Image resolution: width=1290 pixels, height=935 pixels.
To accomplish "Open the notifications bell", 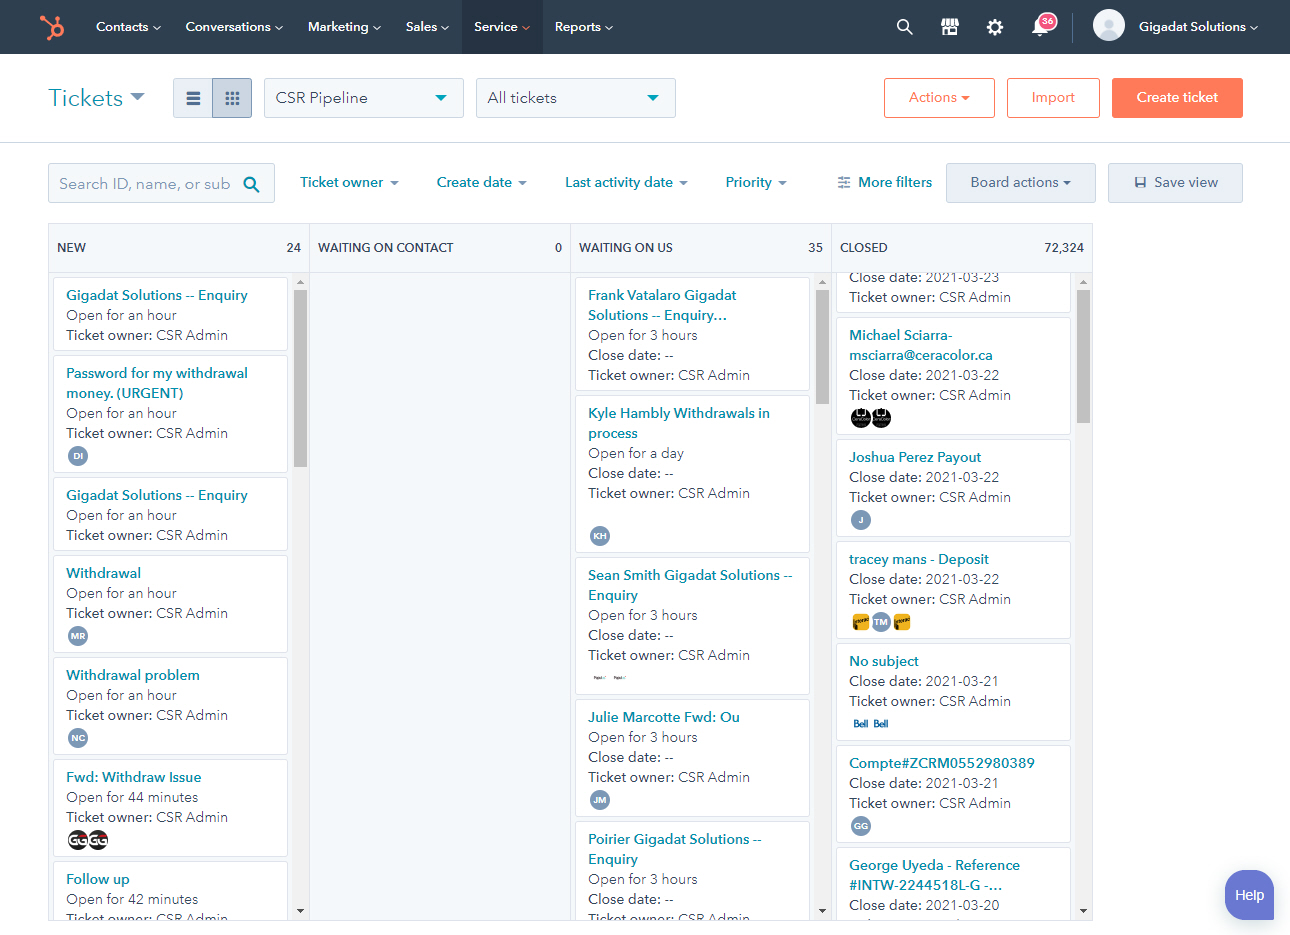I will [x=1040, y=27].
